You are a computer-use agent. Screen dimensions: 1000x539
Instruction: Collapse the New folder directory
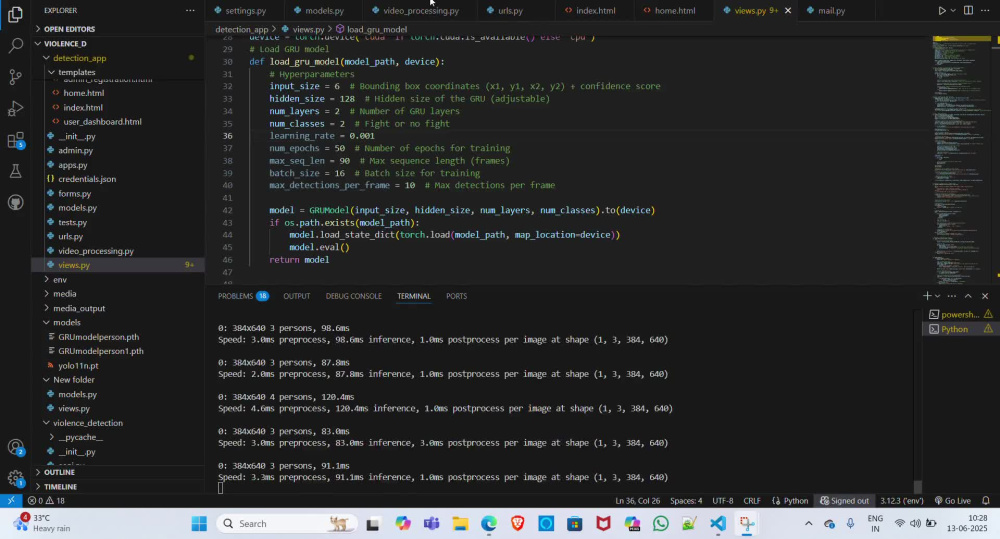click(73, 380)
